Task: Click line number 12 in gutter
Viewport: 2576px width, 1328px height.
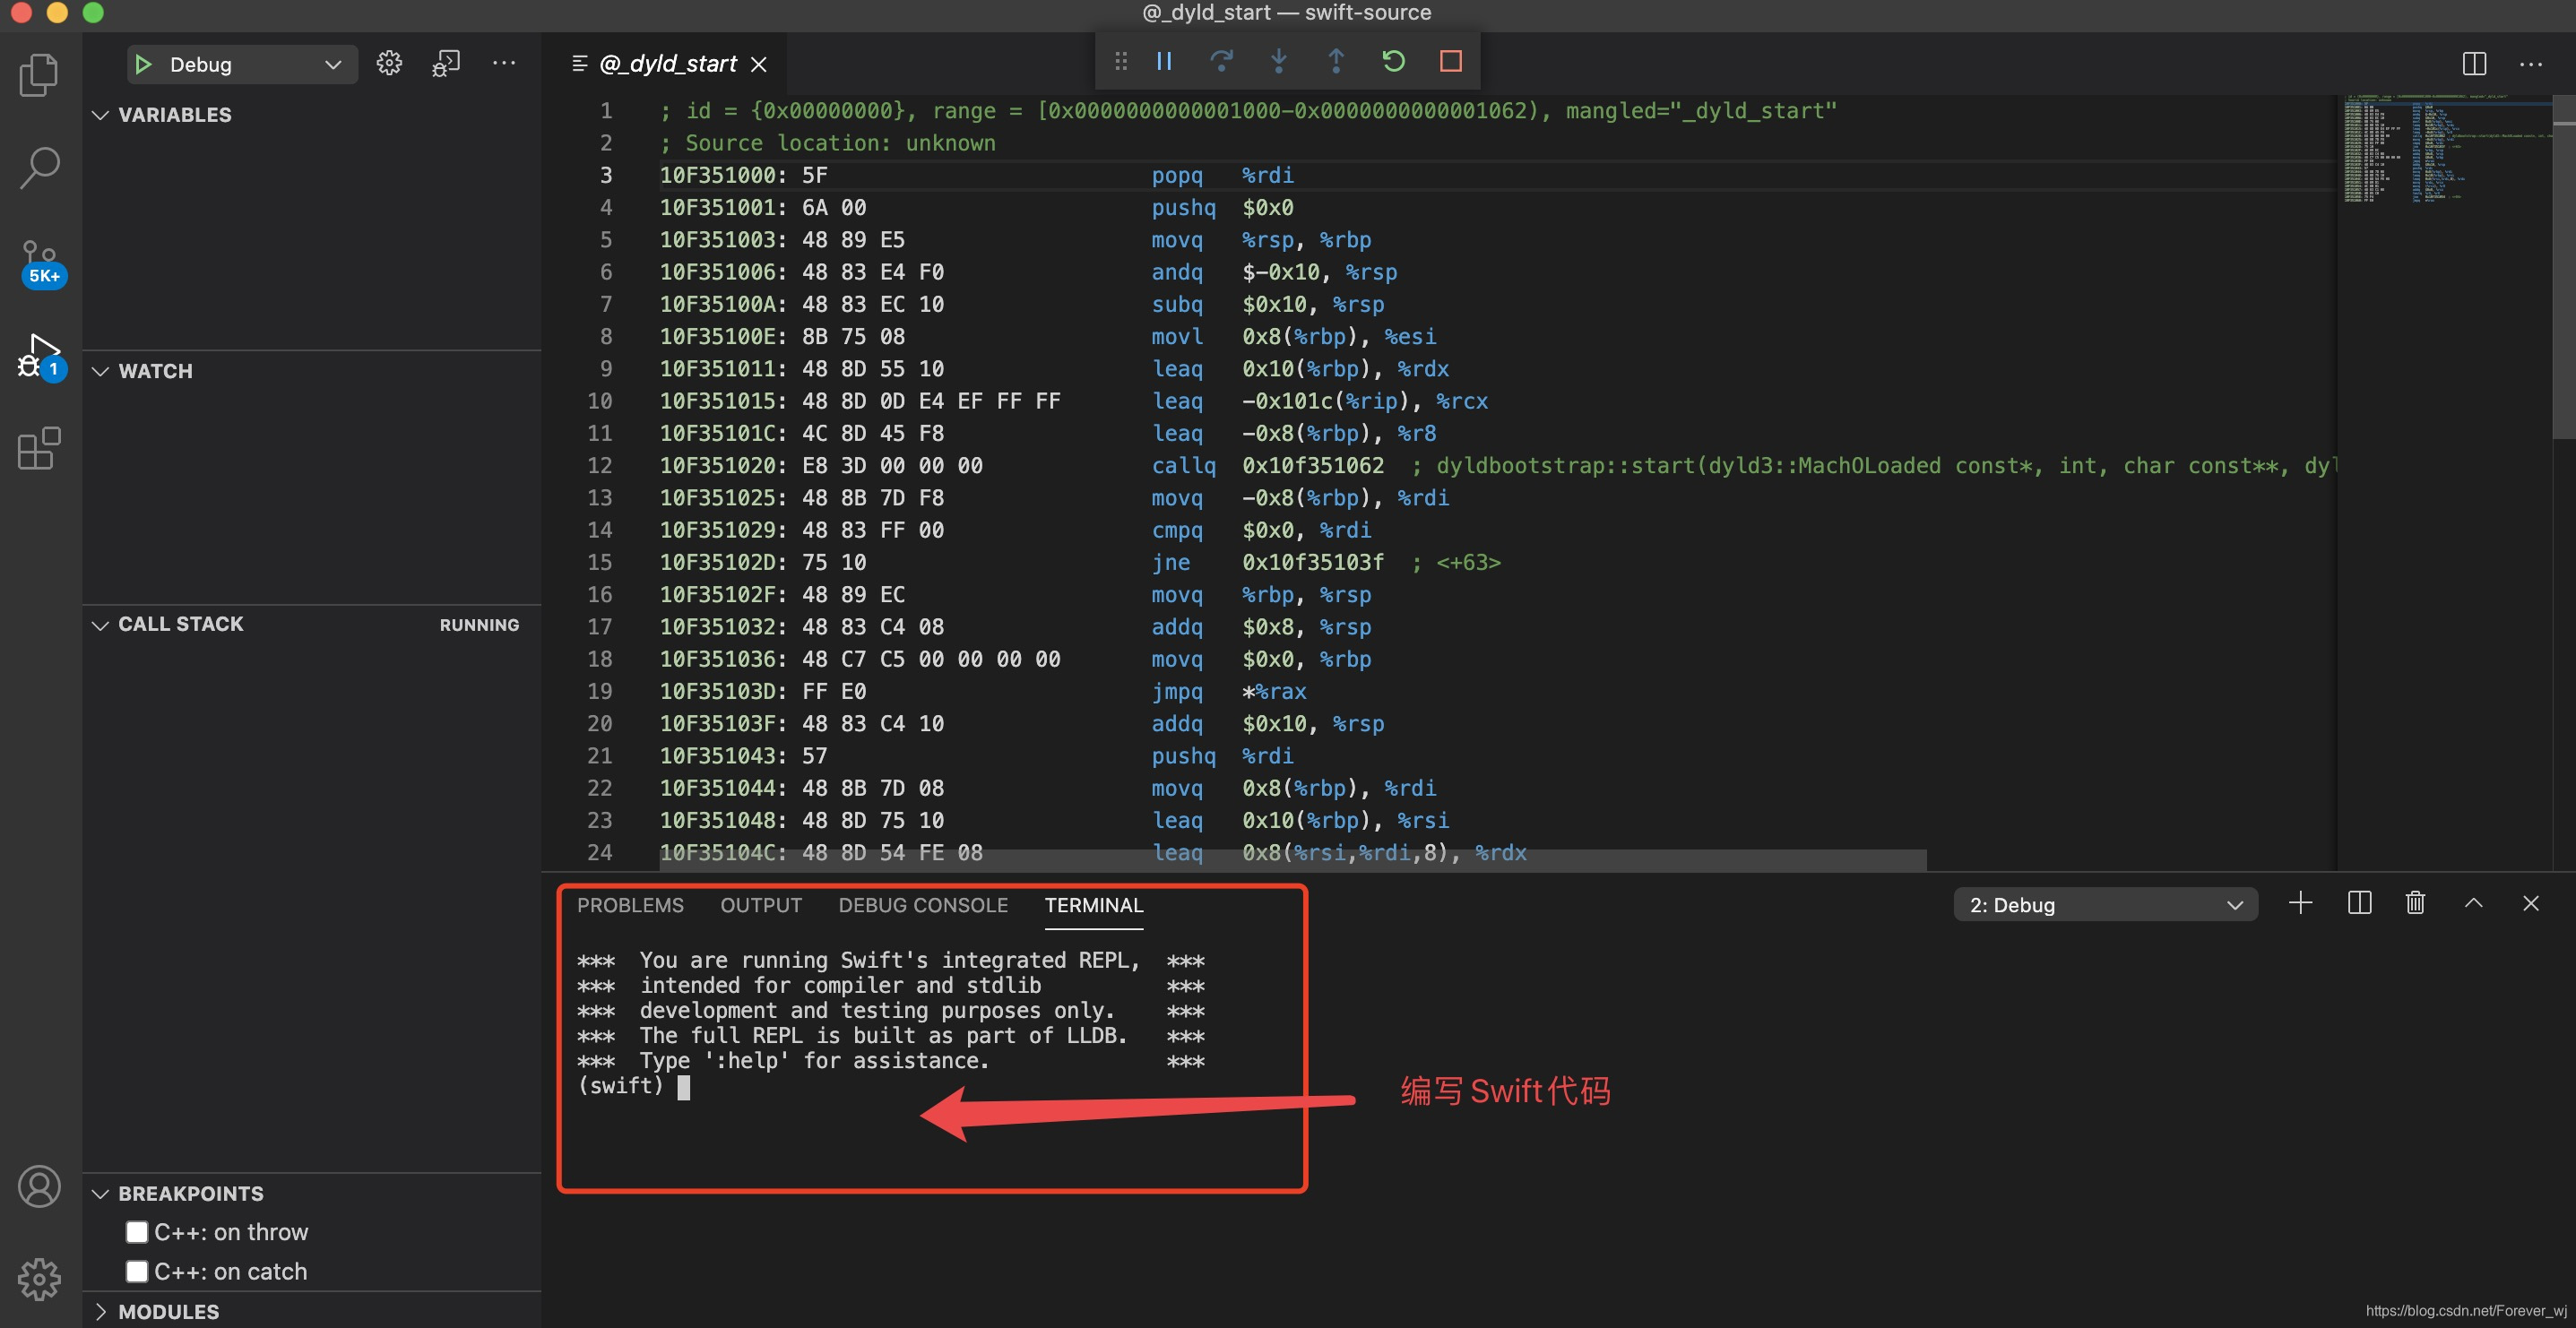Action: click(x=600, y=465)
